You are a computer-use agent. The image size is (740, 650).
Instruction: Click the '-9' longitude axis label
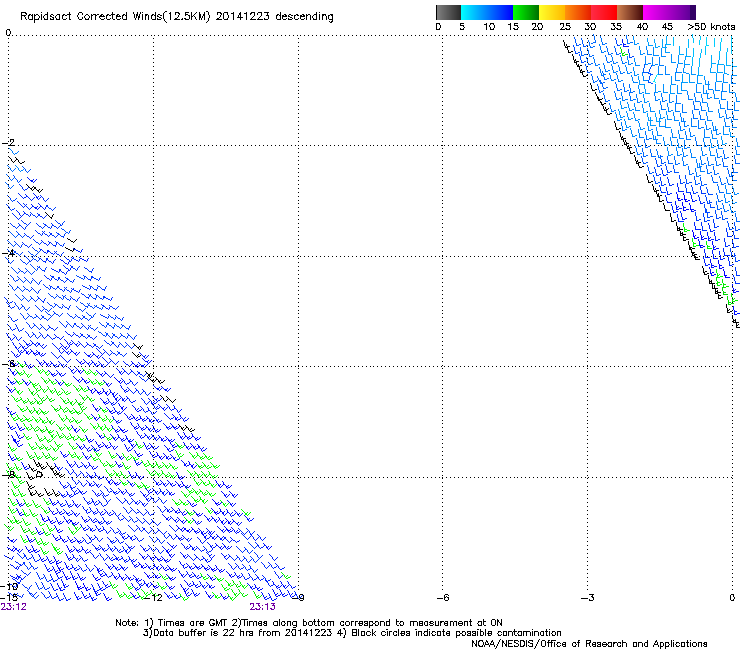click(299, 598)
